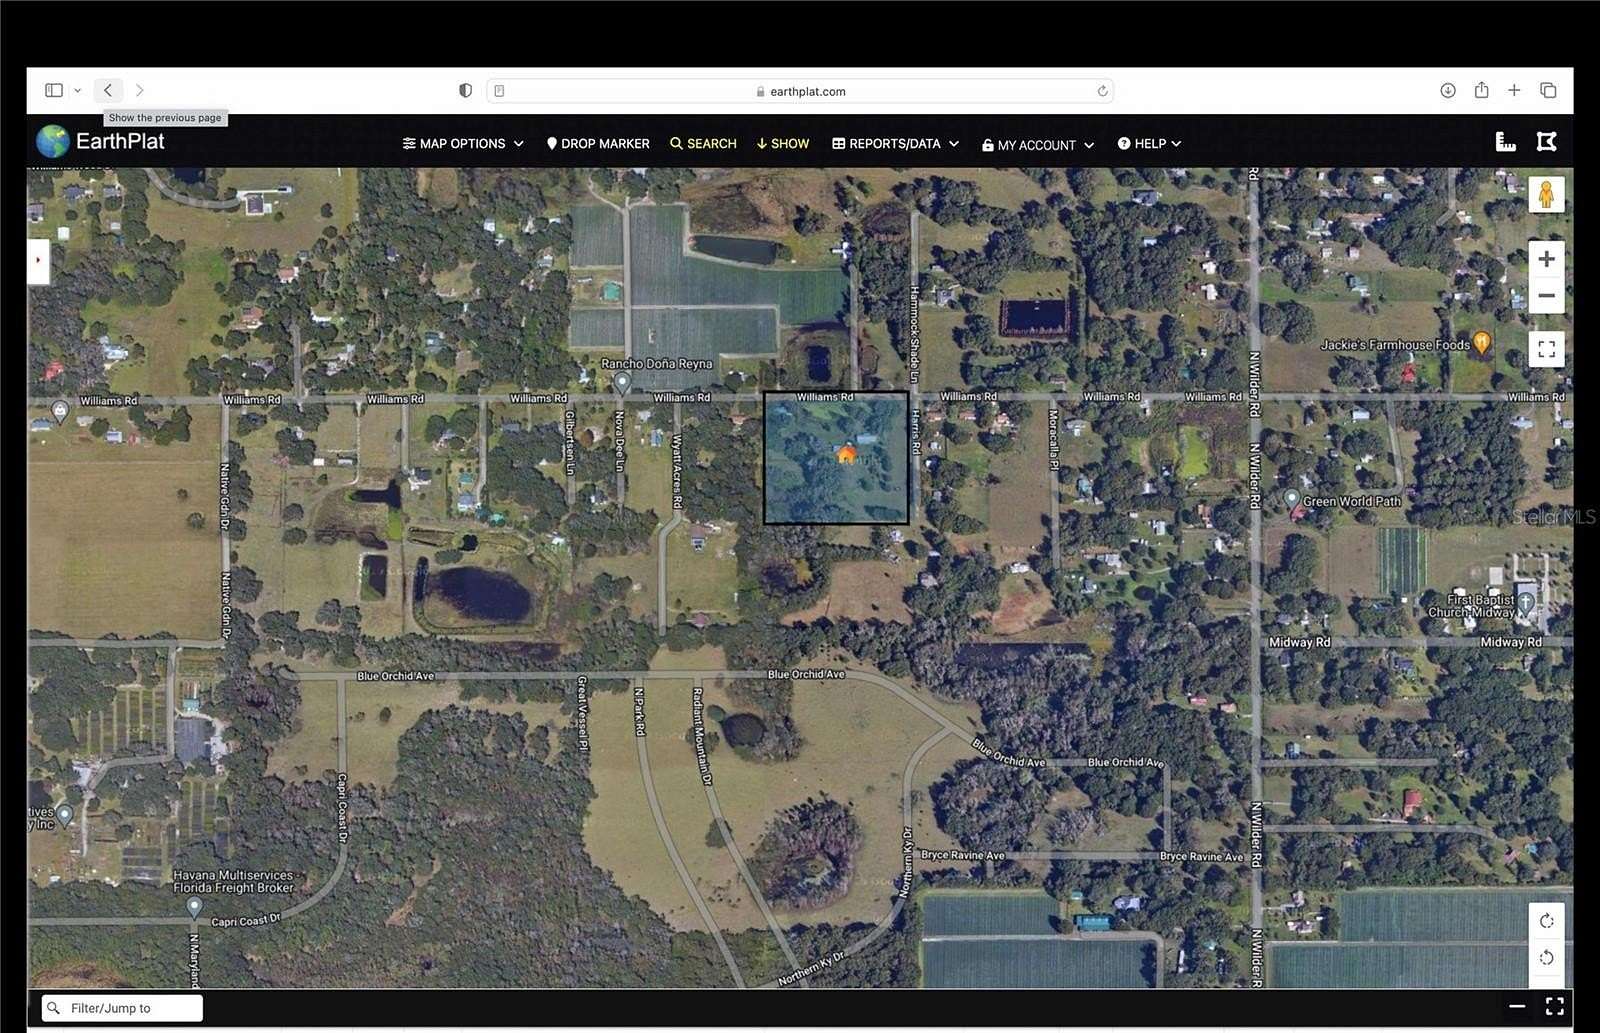Enter fullscreen map view
The image size is (1600, 1033).
point(1546,348)
